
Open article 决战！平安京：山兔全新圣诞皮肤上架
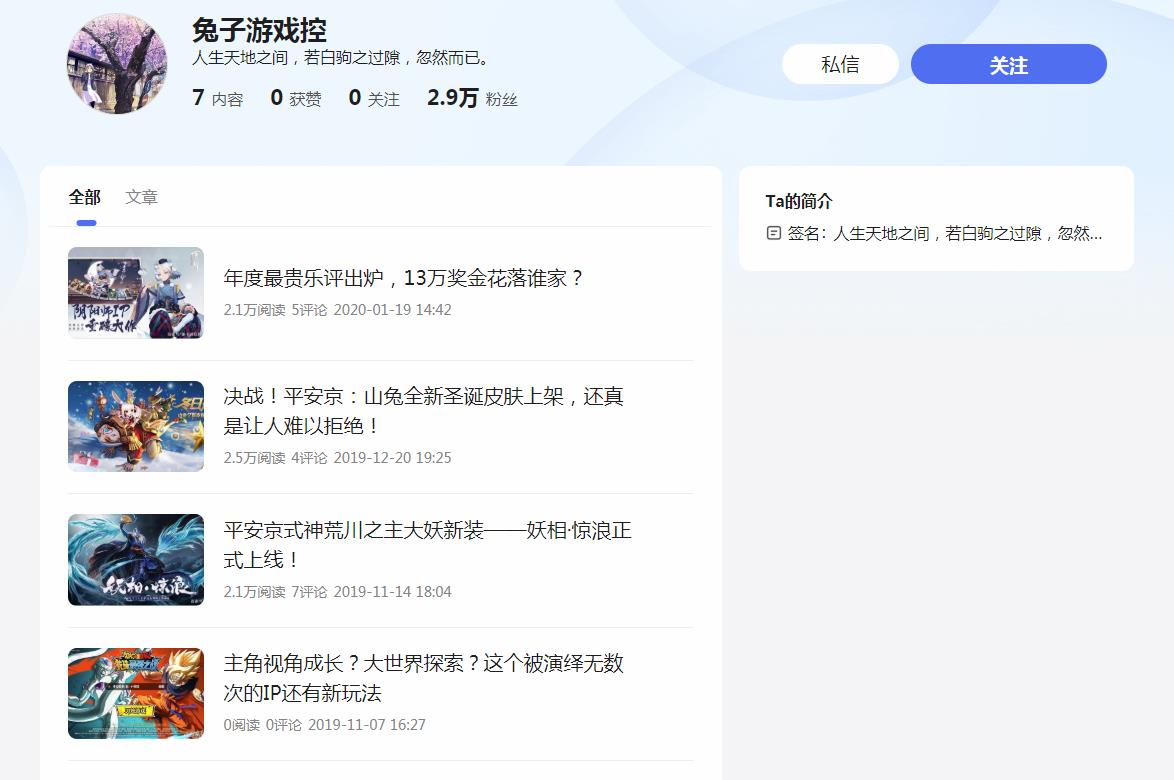click(424, 411)
